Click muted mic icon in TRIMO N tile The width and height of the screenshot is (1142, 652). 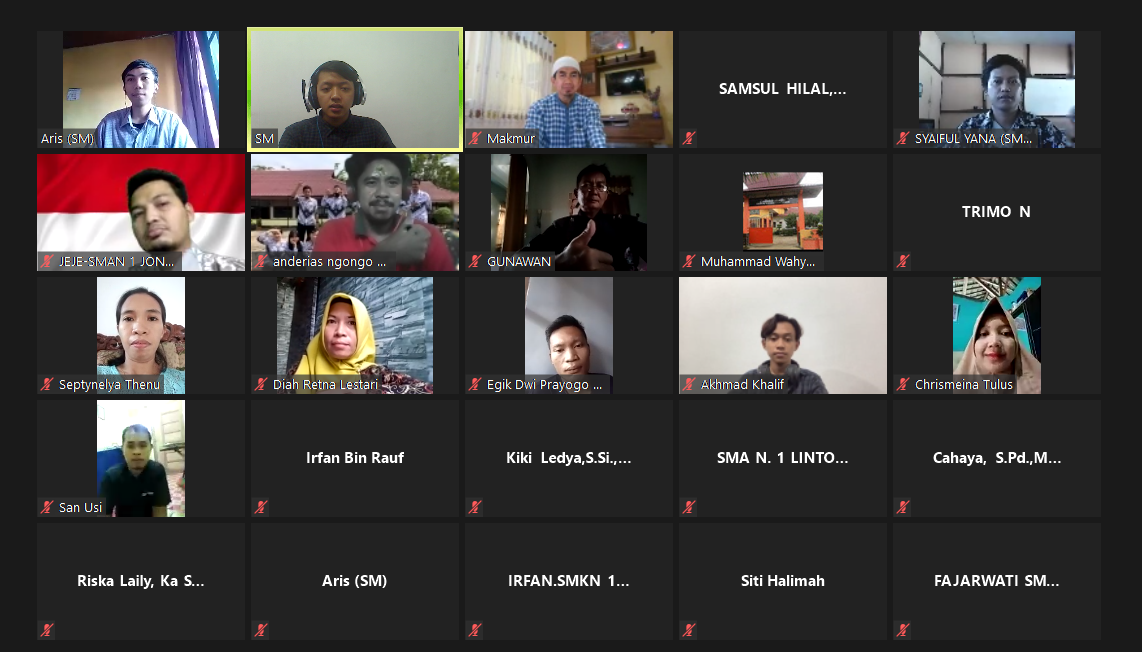coord(904,262)
